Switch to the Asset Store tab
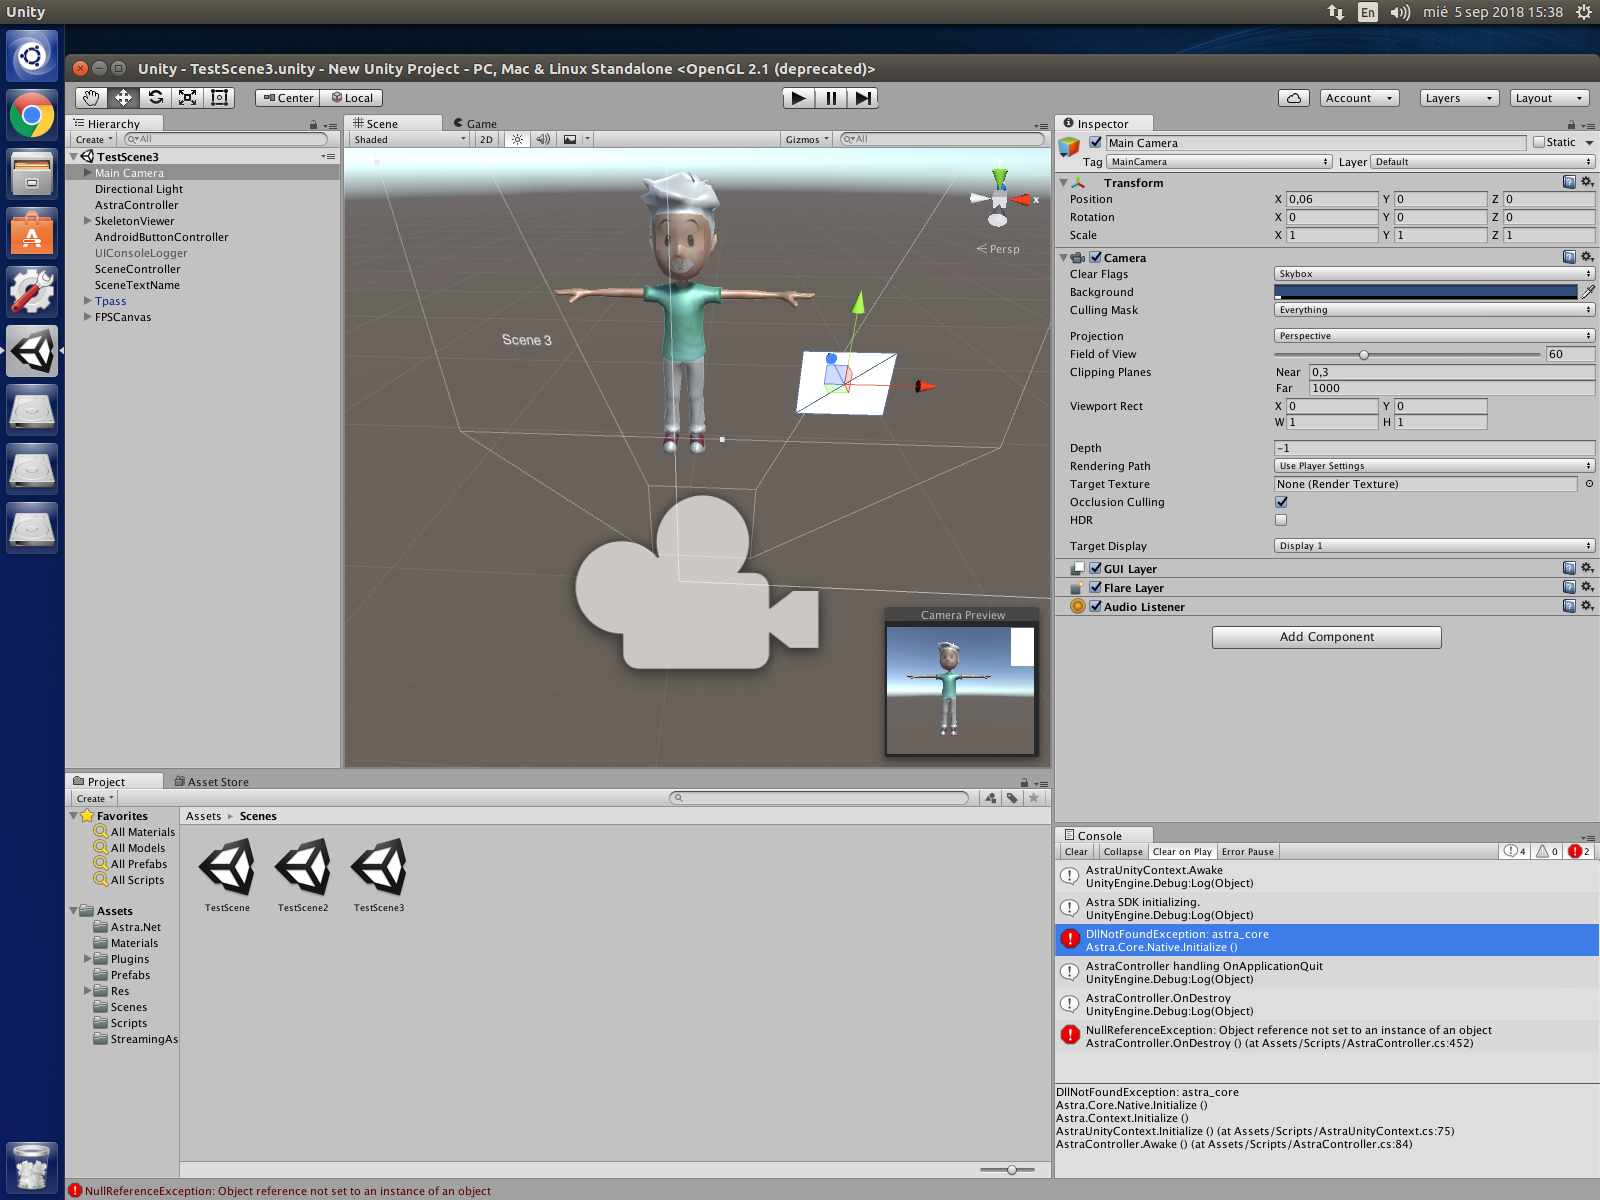The width and height of the screenshot is (1600, 1200). point(212,782)
